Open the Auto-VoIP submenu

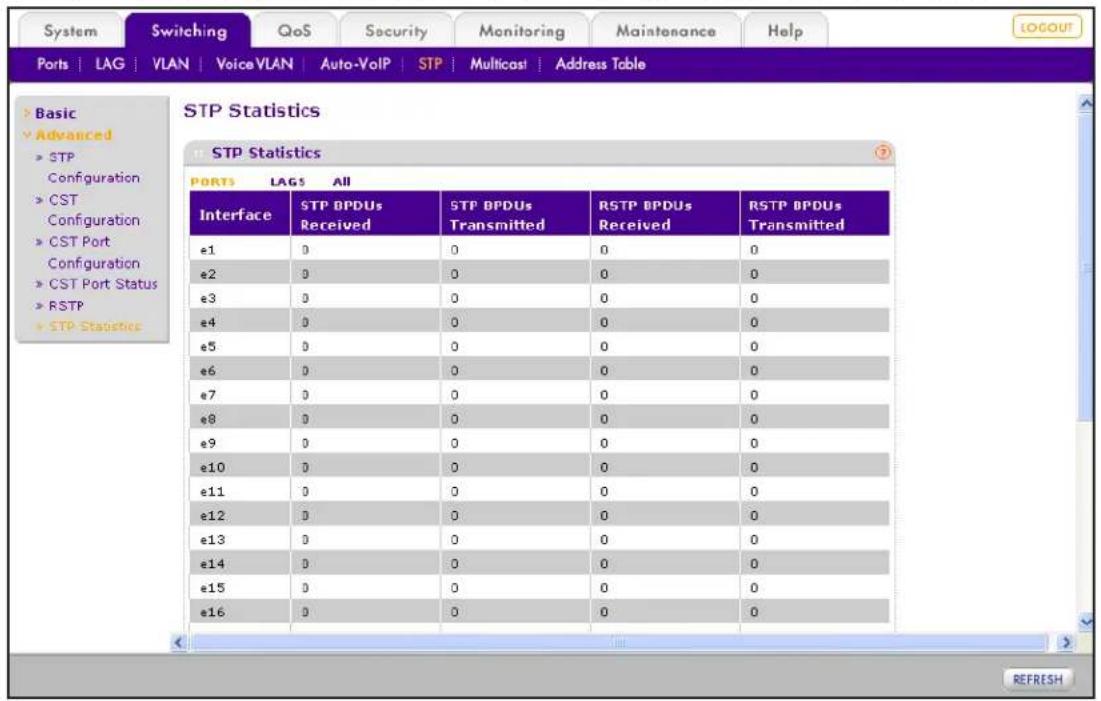pos(355,64)
